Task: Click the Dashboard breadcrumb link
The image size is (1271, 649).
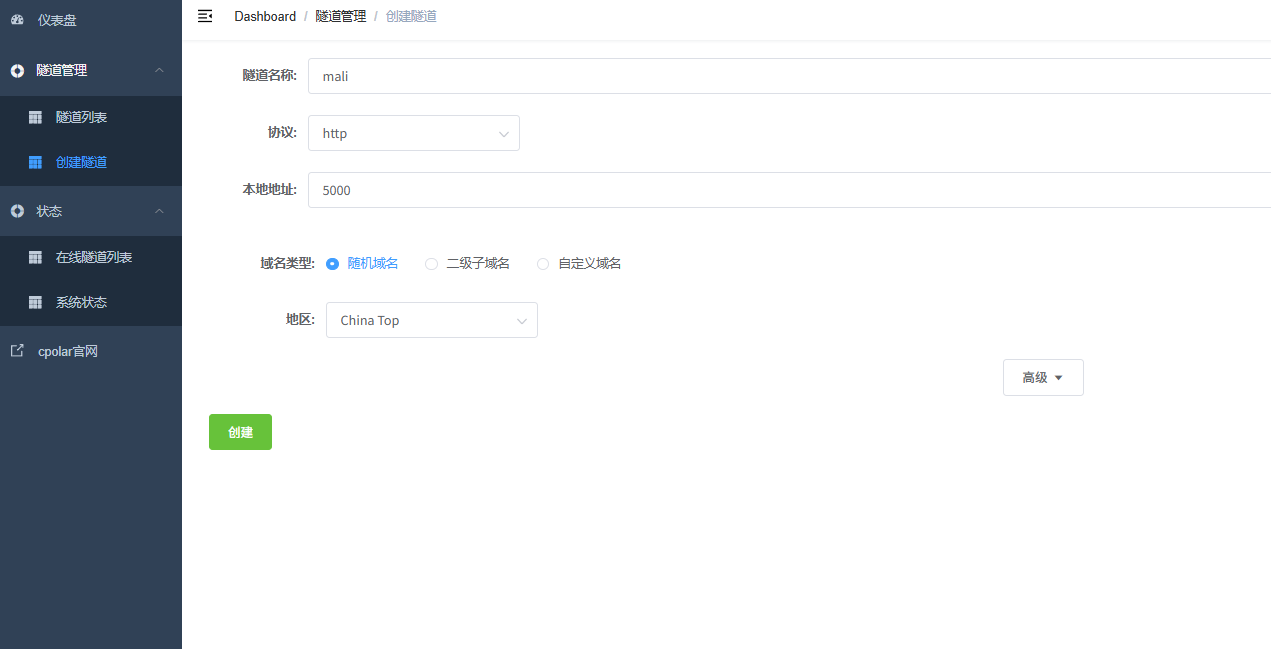Action: coord(265,16)
